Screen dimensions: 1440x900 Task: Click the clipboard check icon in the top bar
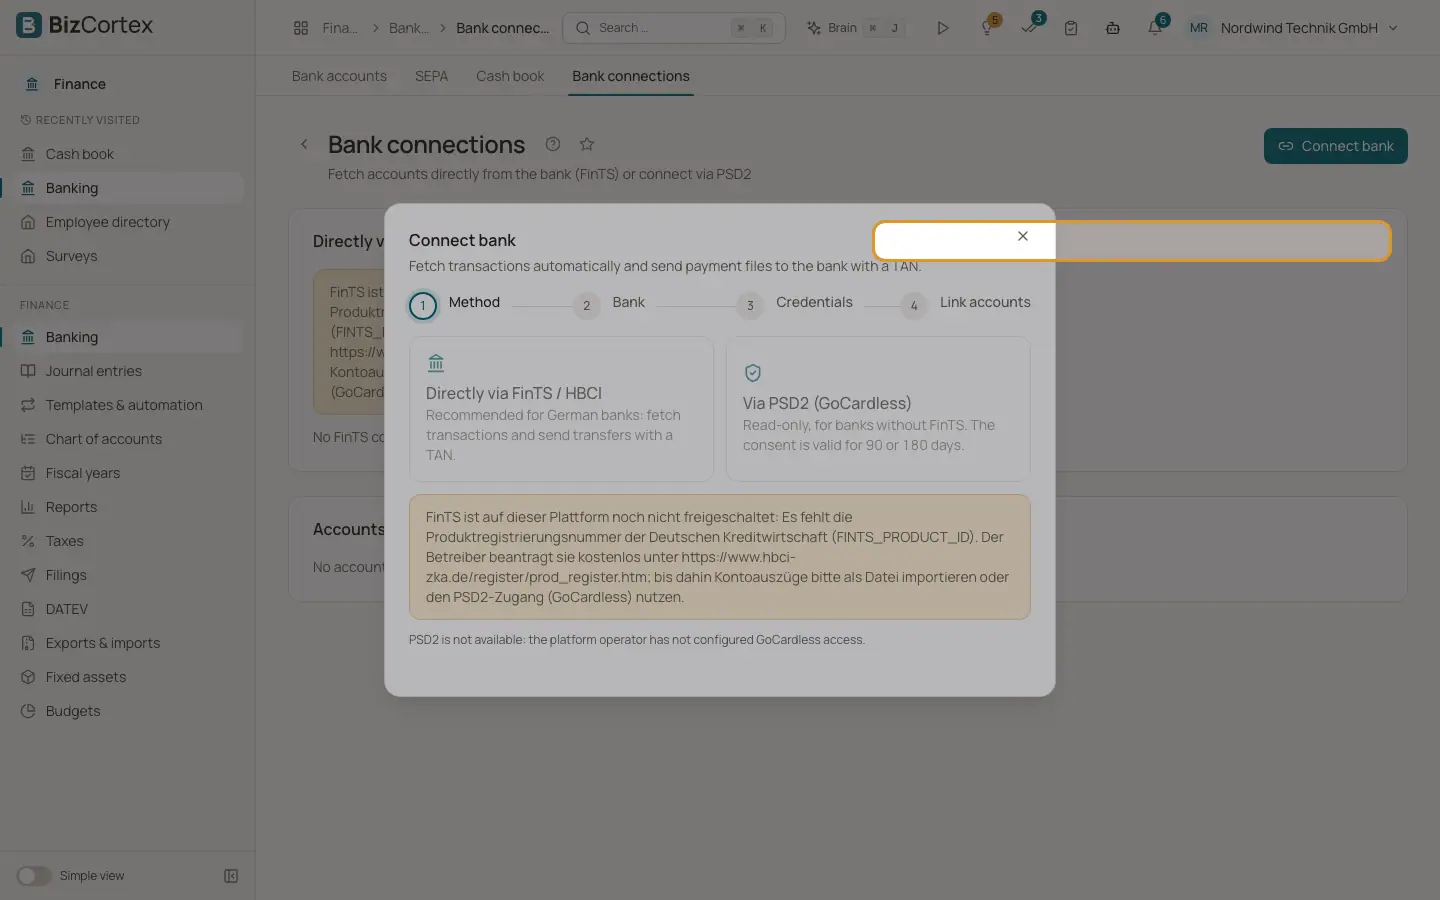(1071, 28)
